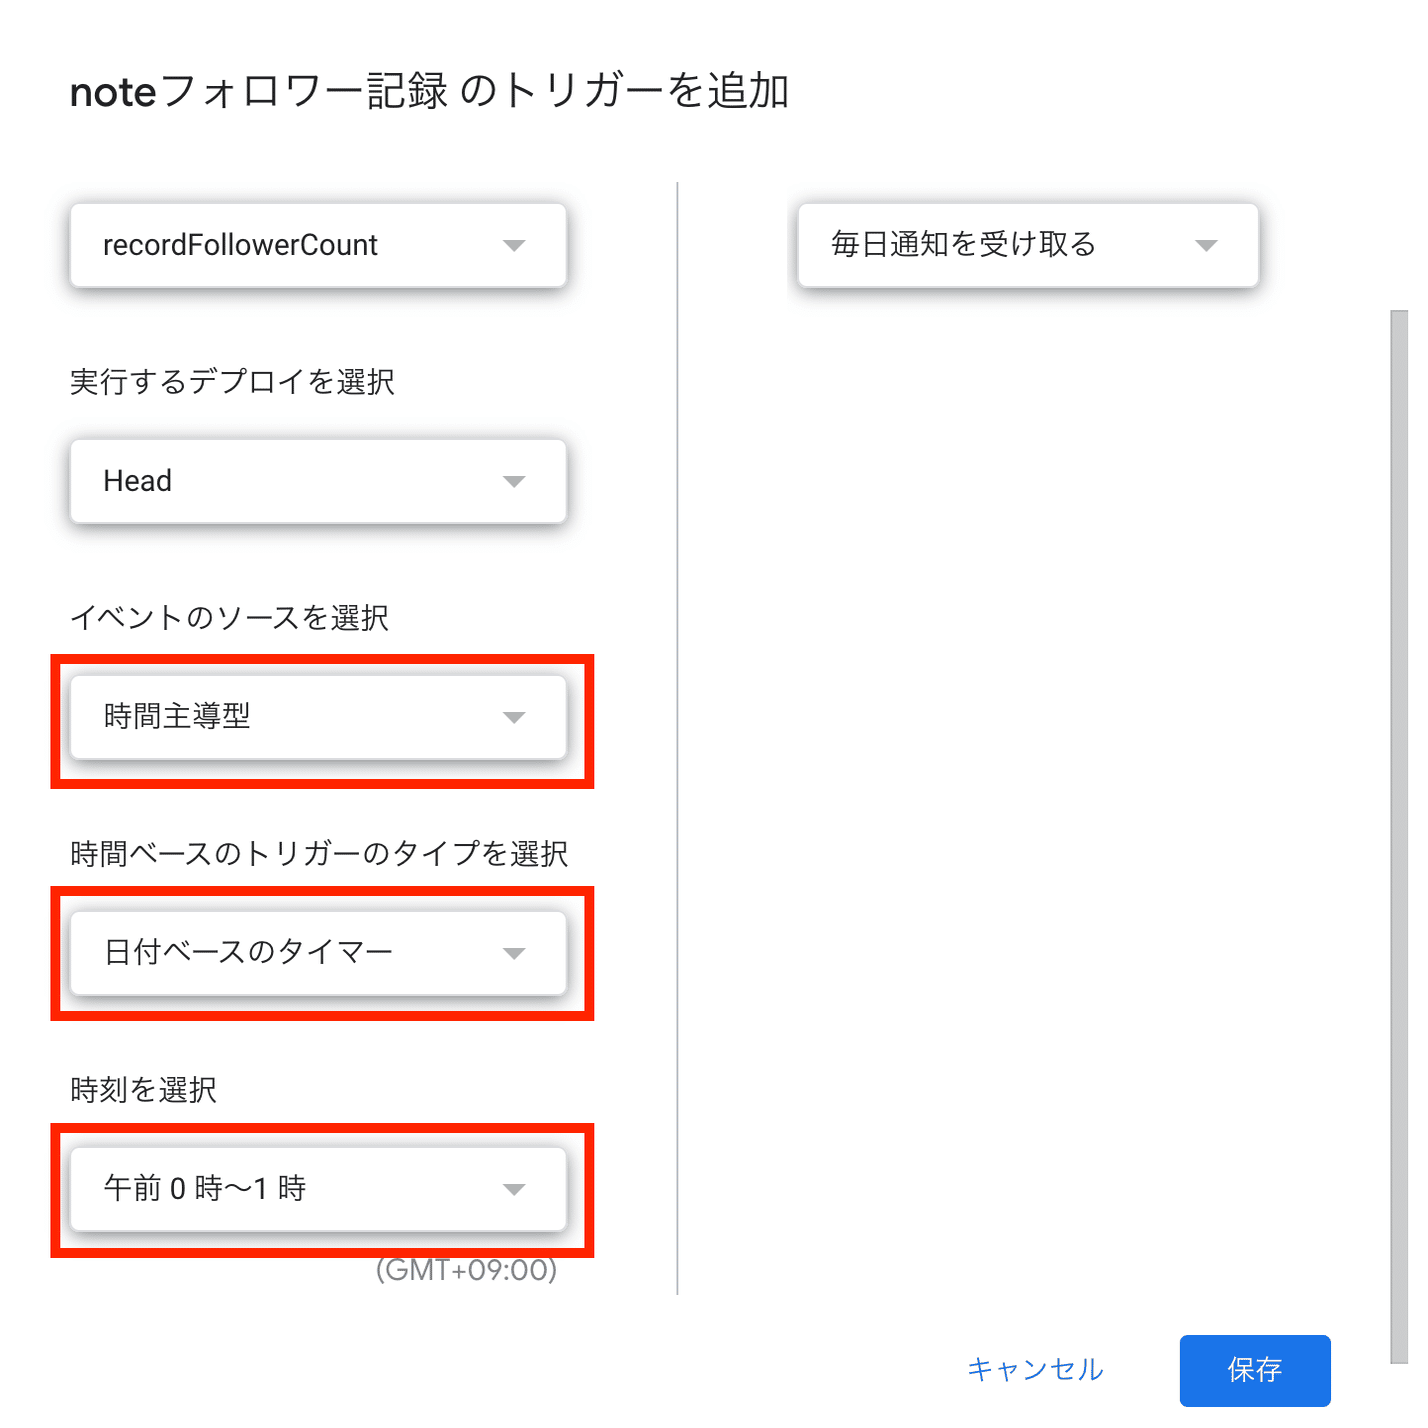Click the dialog title noteフォロワー記録 のトリガーを追加

pos(428,92)
